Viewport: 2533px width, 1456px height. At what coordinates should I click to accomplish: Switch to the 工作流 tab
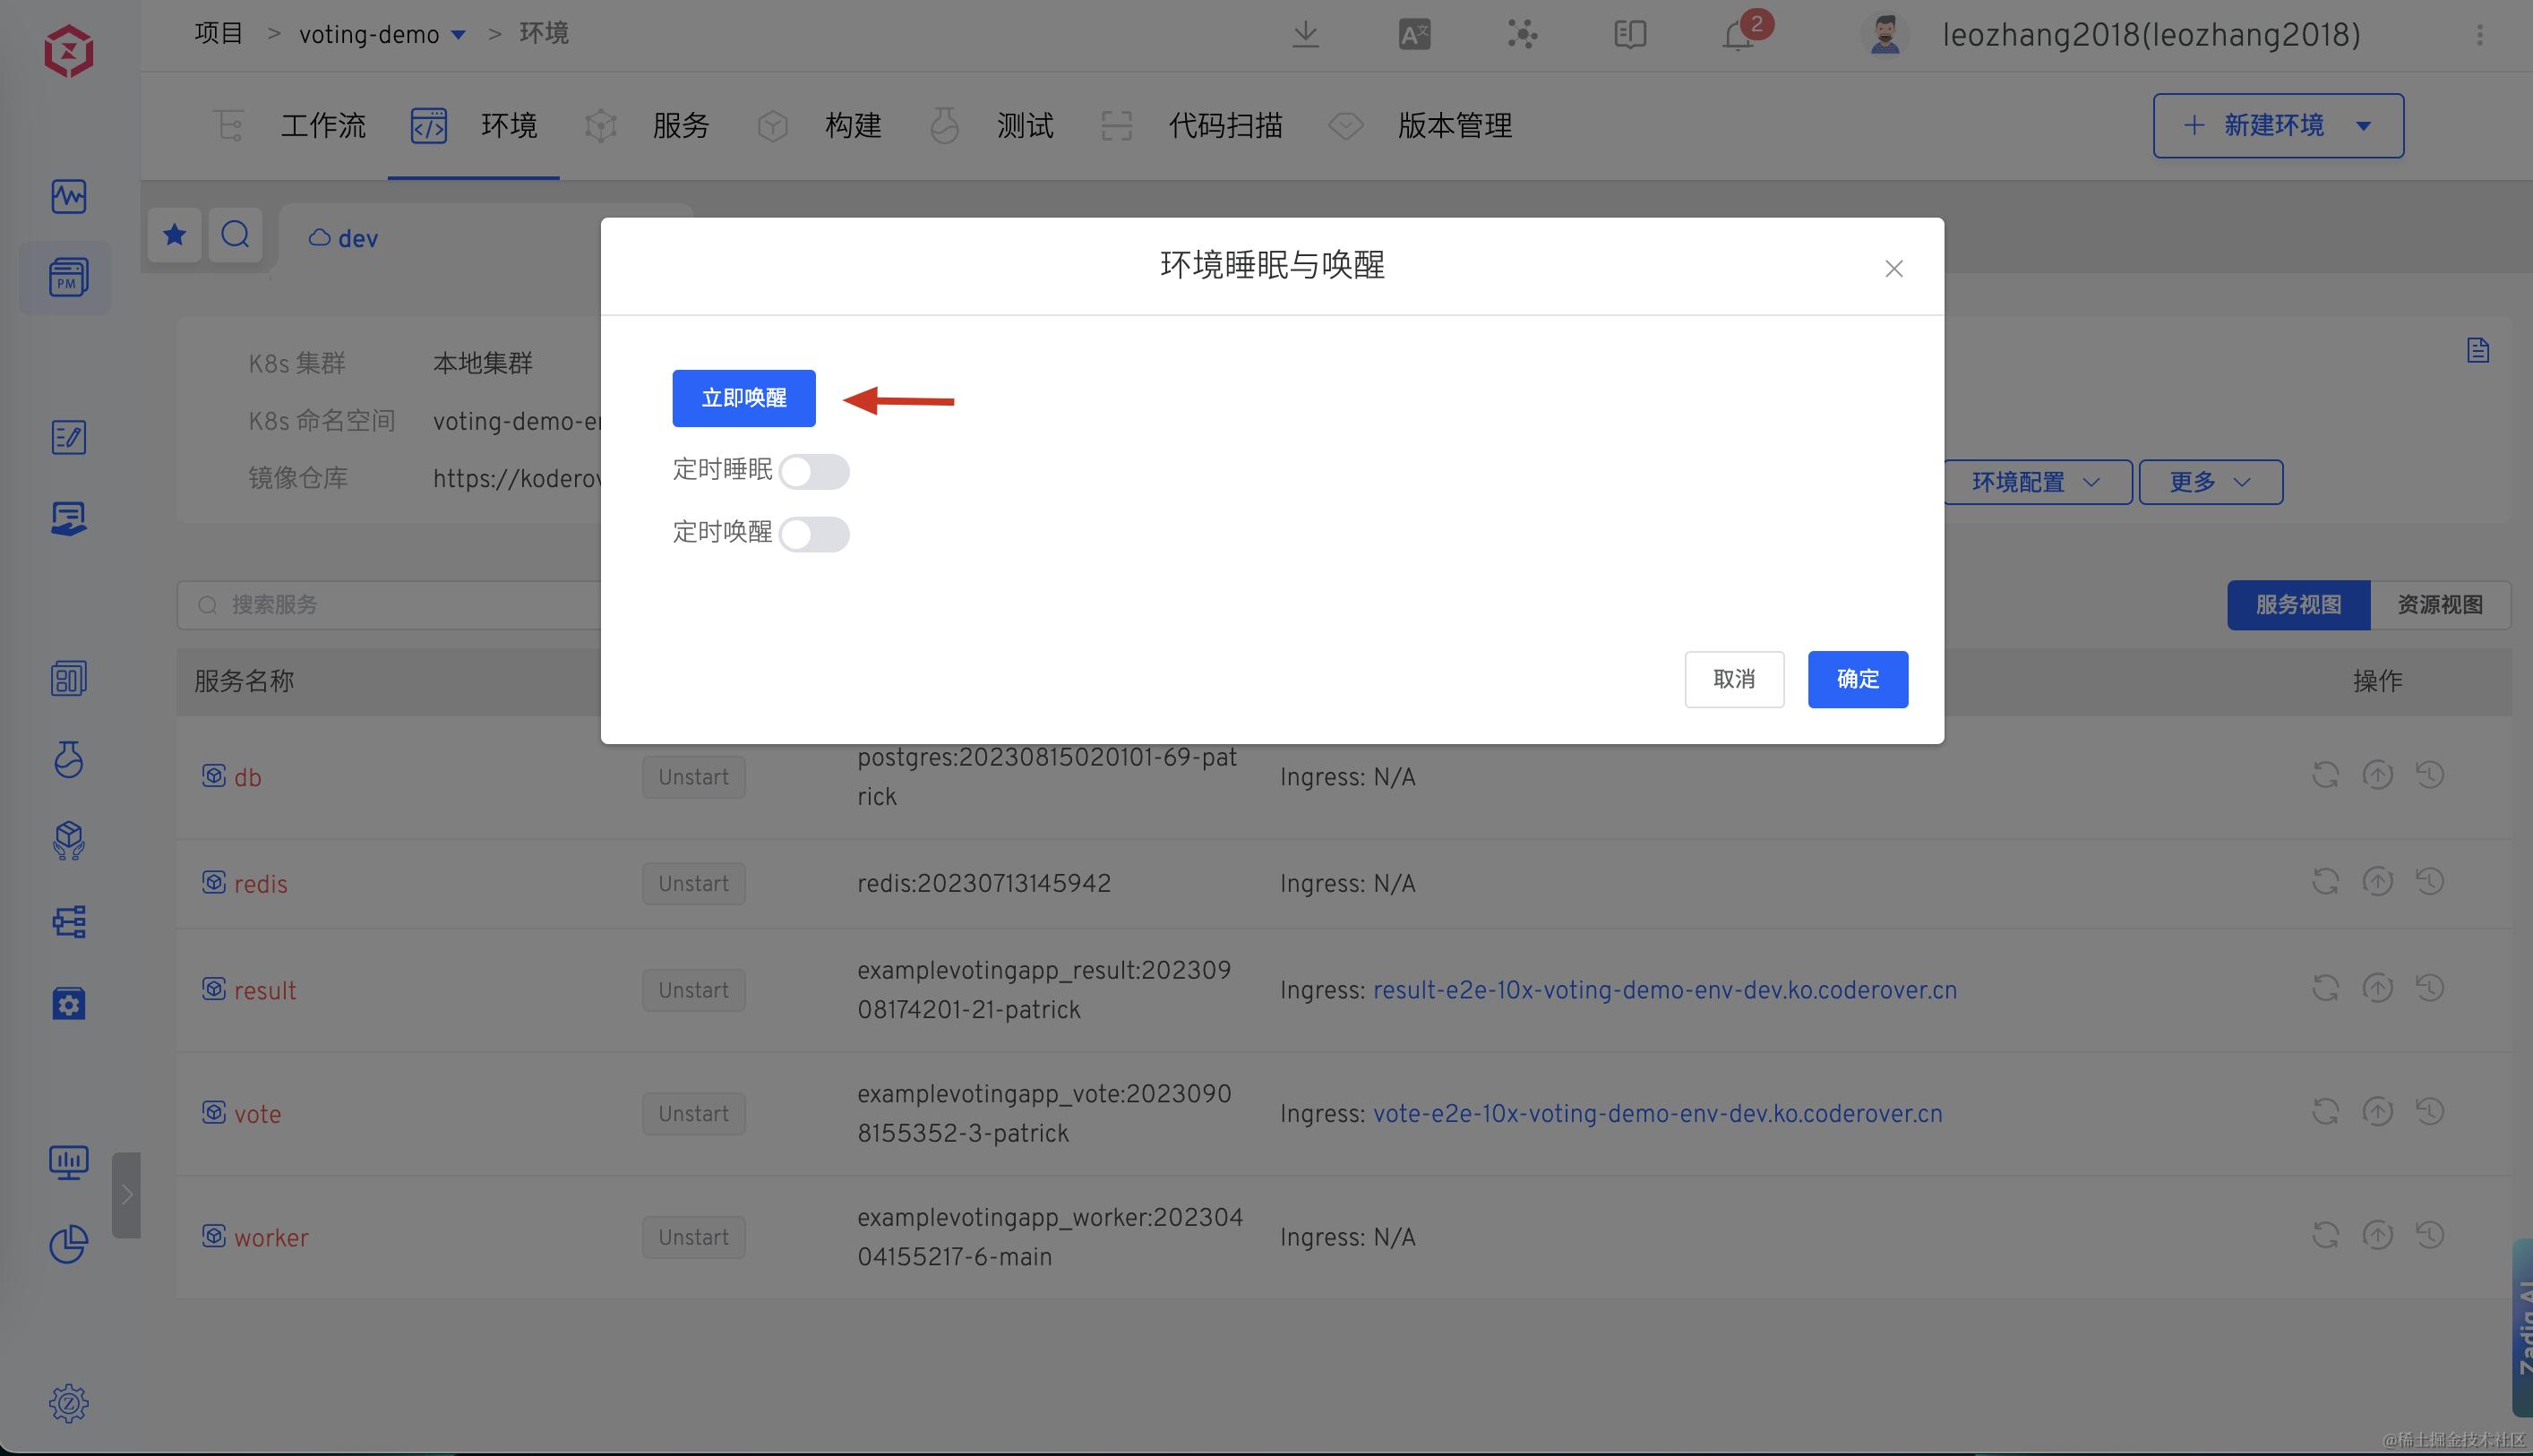click(x=322, y=126)
